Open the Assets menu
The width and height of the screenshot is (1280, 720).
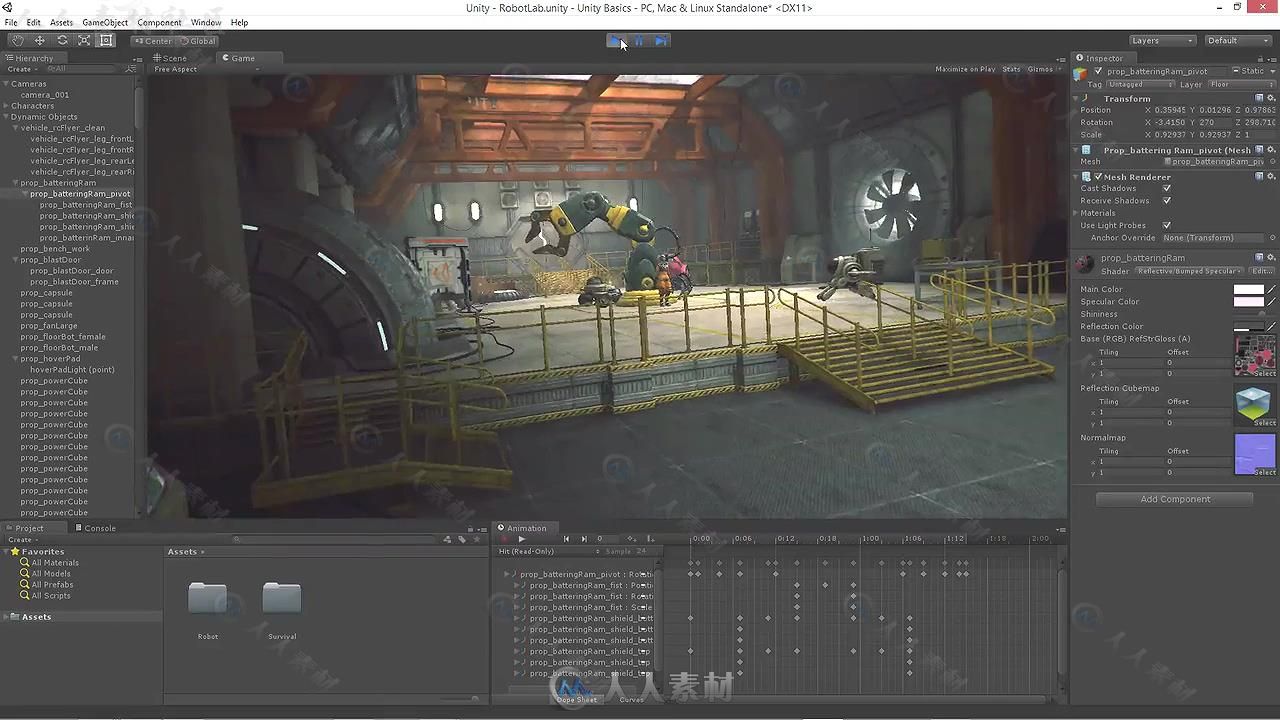coord(61,22)
